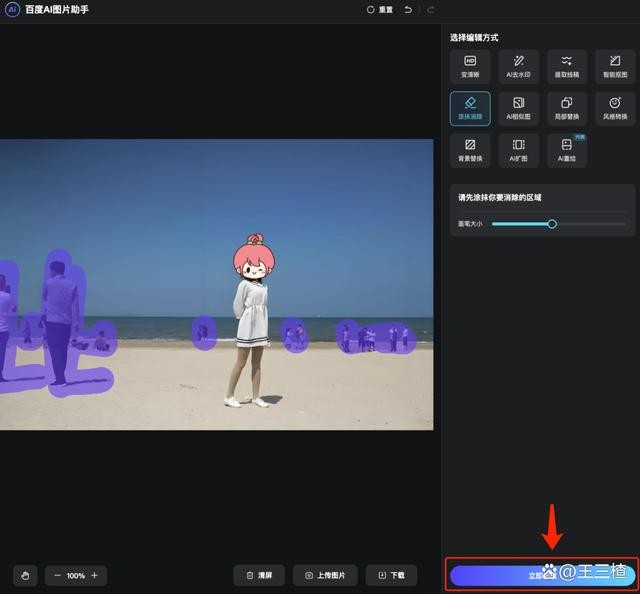Click the 清屏 clear screen button
Image resolution: width=640 pixels, height=594 pixels.
coord(259,576)
